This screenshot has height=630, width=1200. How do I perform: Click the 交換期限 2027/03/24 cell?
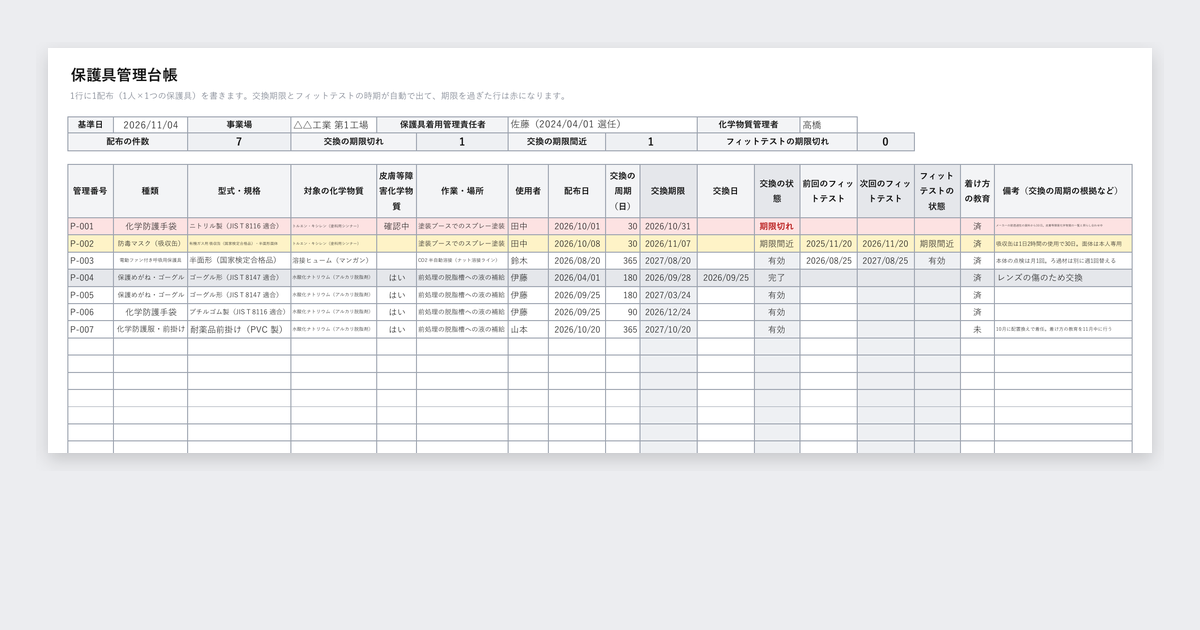[668, 295]
